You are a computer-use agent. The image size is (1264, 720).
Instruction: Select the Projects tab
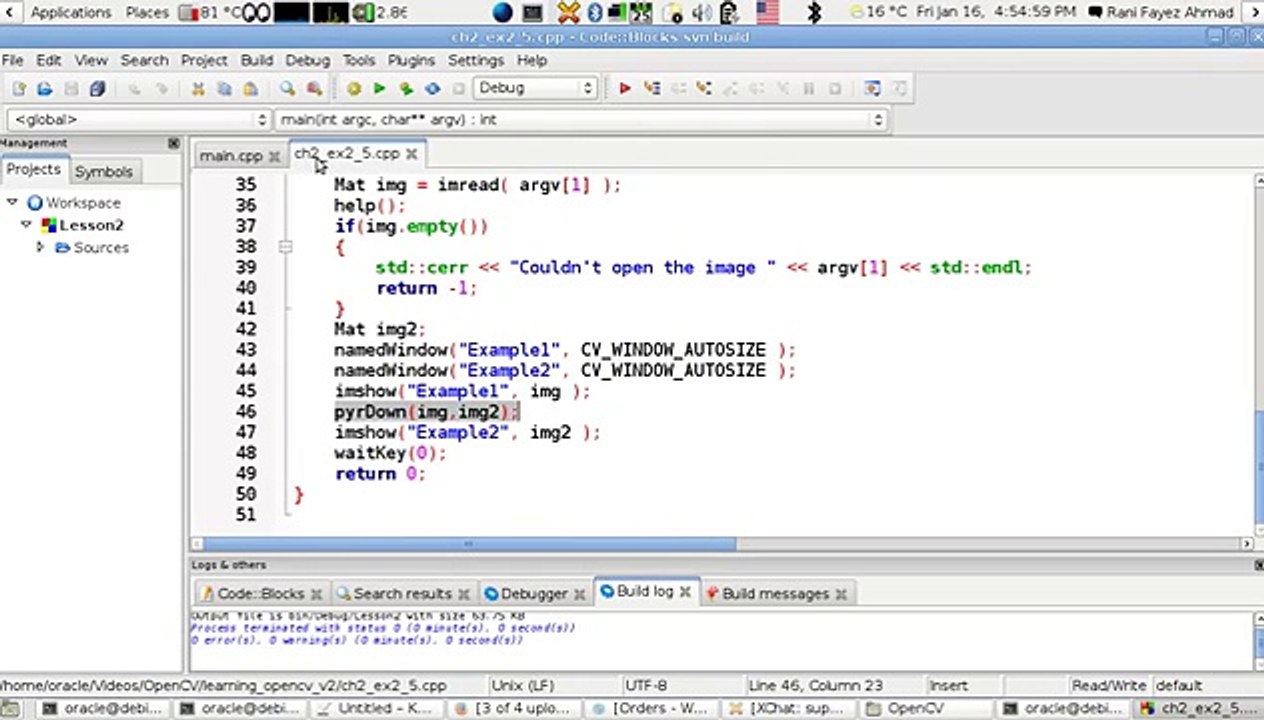click(34, 170)
